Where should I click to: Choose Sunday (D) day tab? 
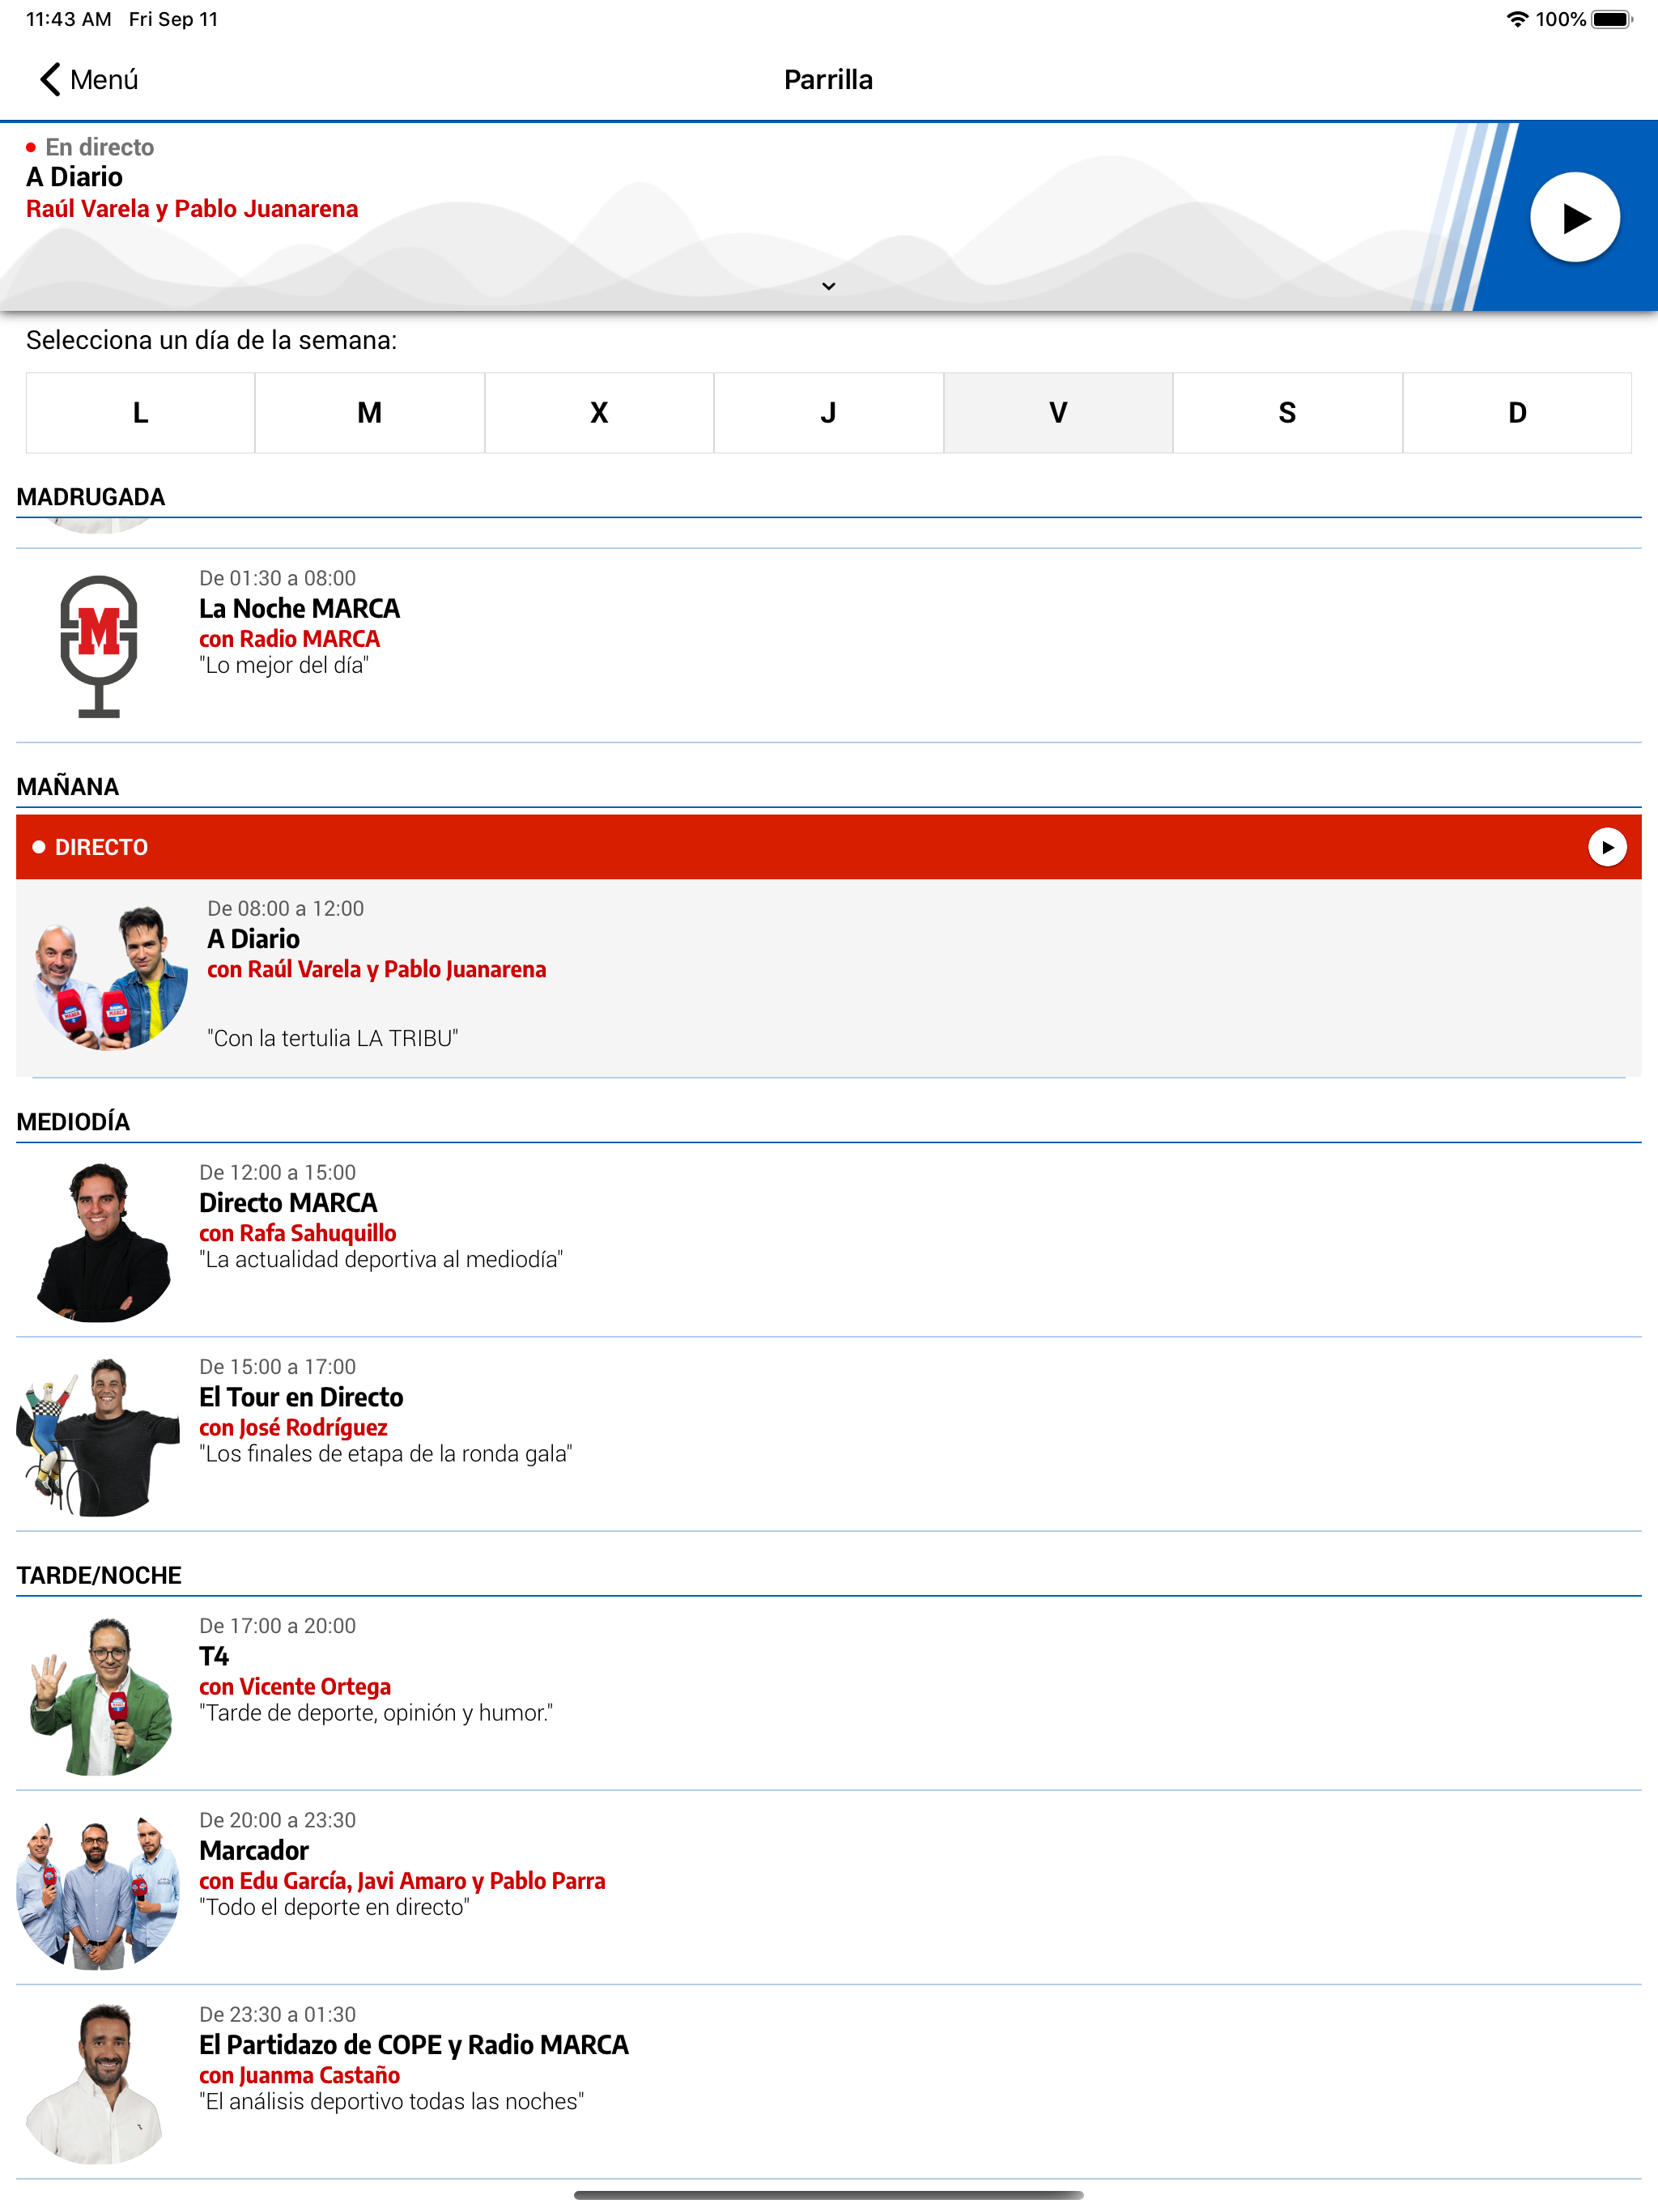[x=1516, y=413]
